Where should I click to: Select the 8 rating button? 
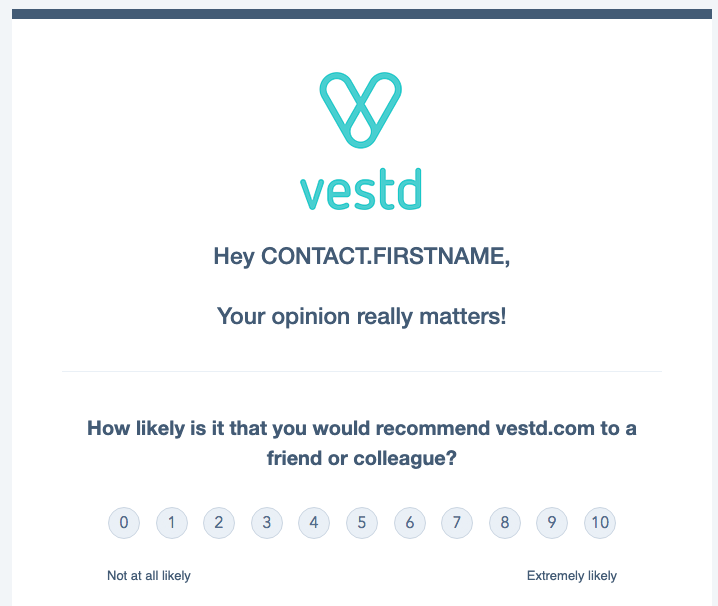(505, 523)
